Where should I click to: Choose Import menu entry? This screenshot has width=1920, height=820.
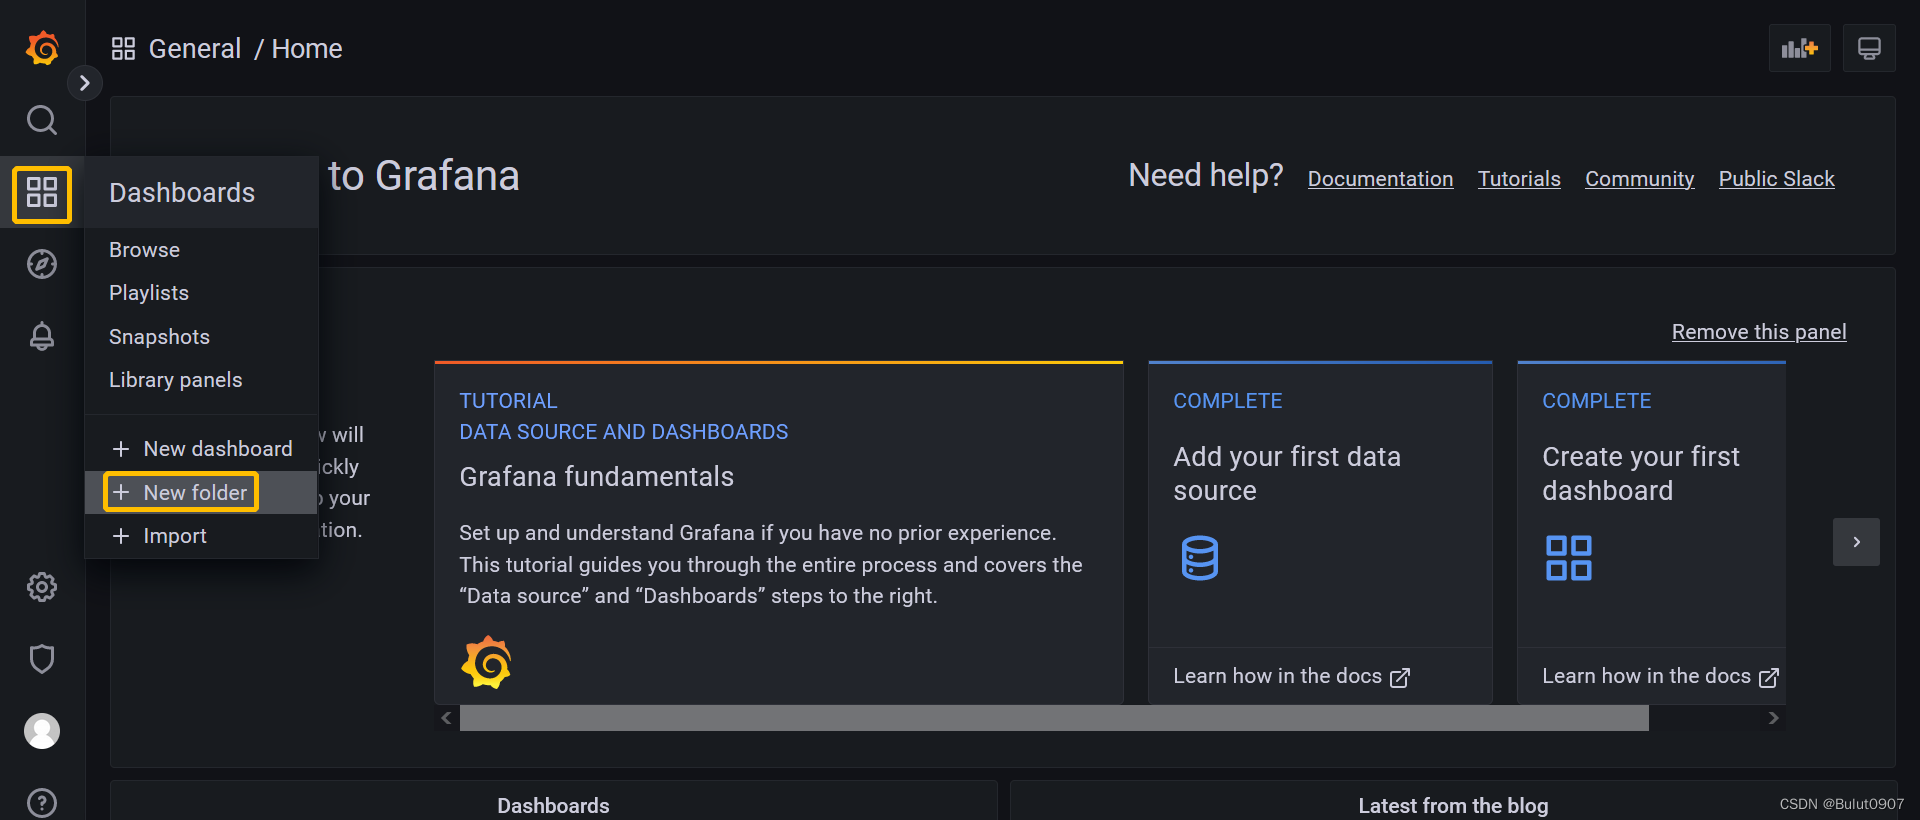[202, 536]
